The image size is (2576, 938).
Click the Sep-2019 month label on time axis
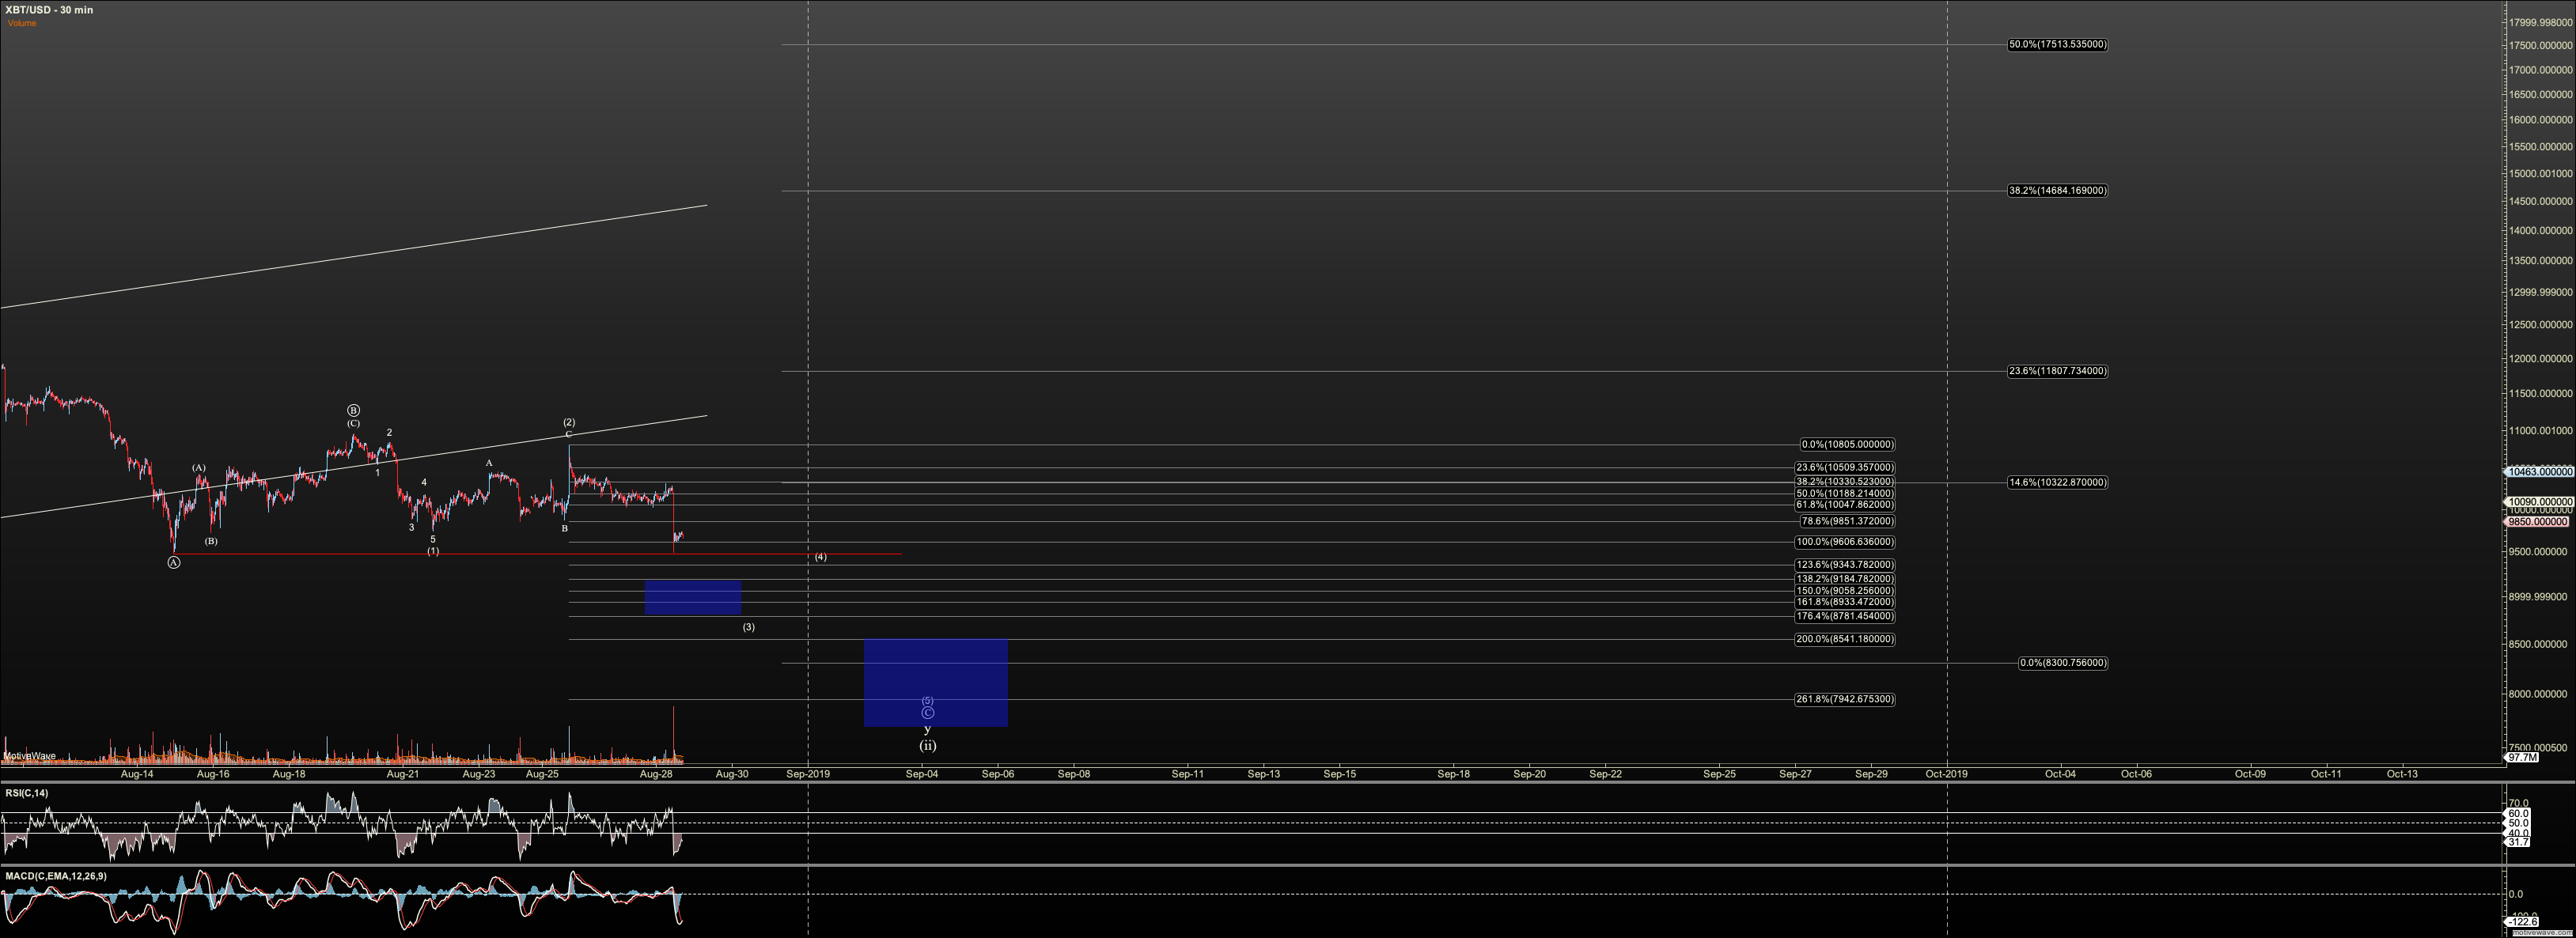click(x=807, y=774)
